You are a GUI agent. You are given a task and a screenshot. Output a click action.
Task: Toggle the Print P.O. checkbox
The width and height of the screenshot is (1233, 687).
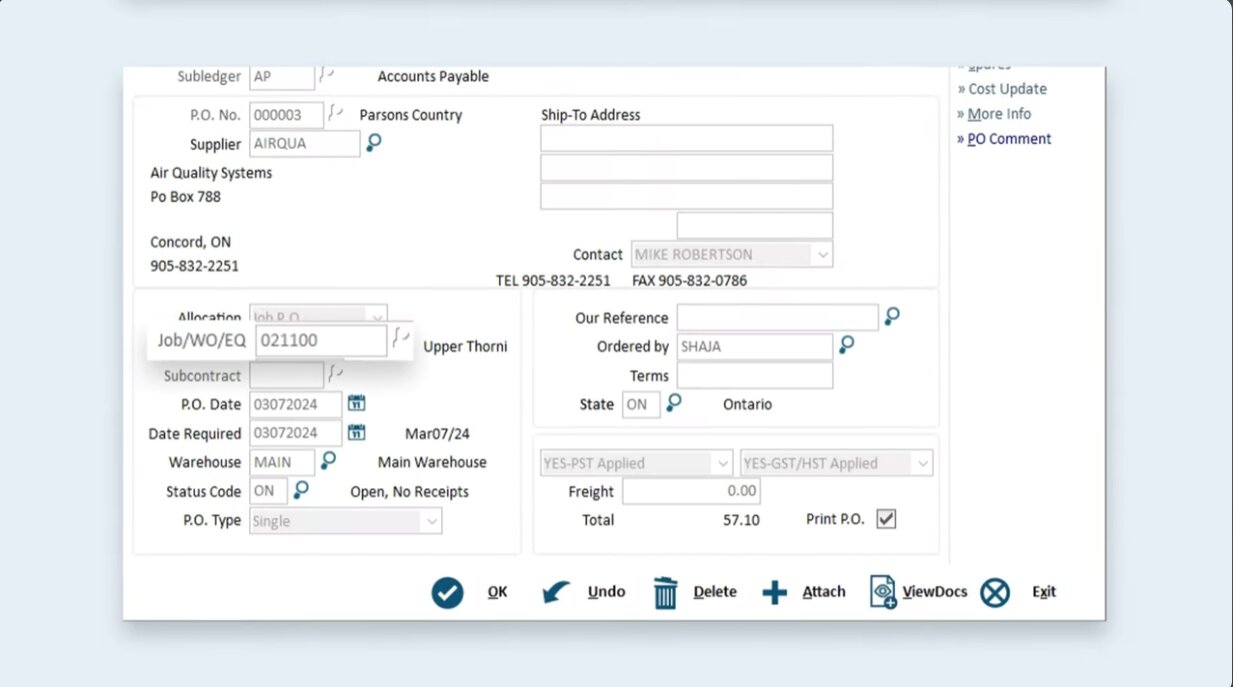886,519
